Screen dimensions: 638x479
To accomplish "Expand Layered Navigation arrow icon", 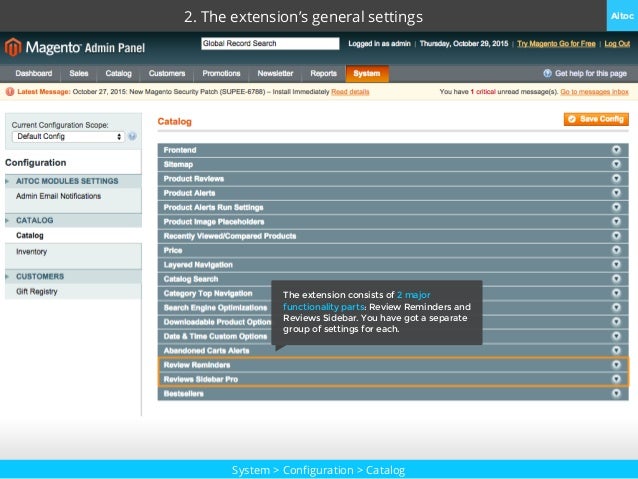I will click(x=616, y=265).
